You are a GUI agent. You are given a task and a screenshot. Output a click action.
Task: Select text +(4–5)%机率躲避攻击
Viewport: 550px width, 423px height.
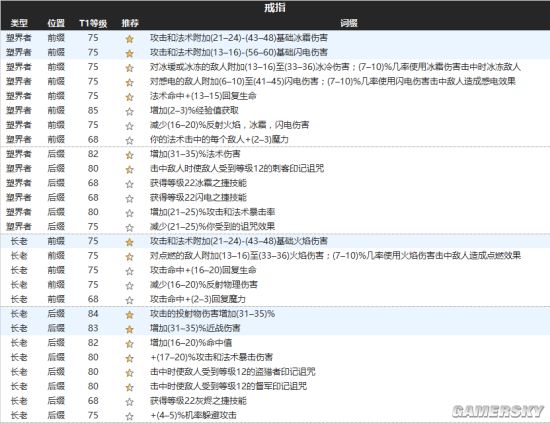193,415
